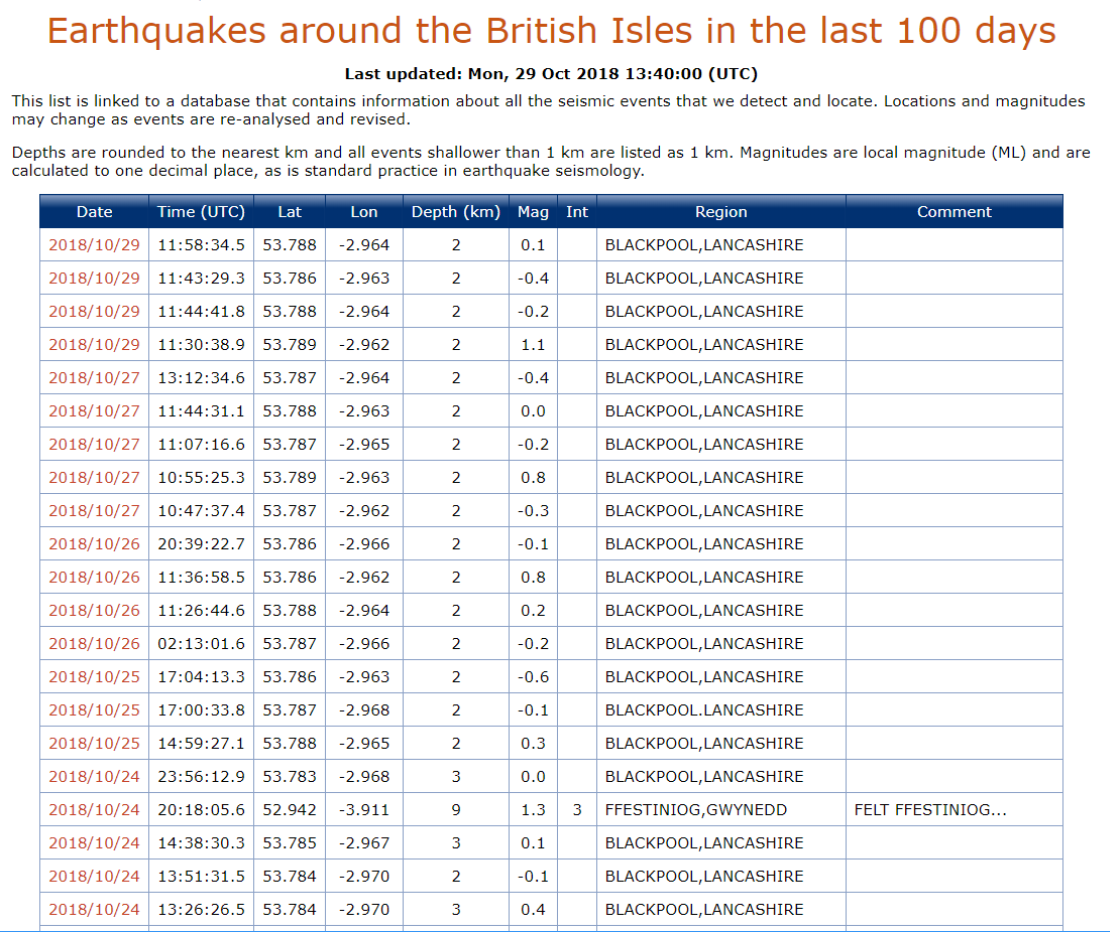Click the Region column header
Image resolution: width=1110 pixels, height=932 pixels.
pos(721,212)
